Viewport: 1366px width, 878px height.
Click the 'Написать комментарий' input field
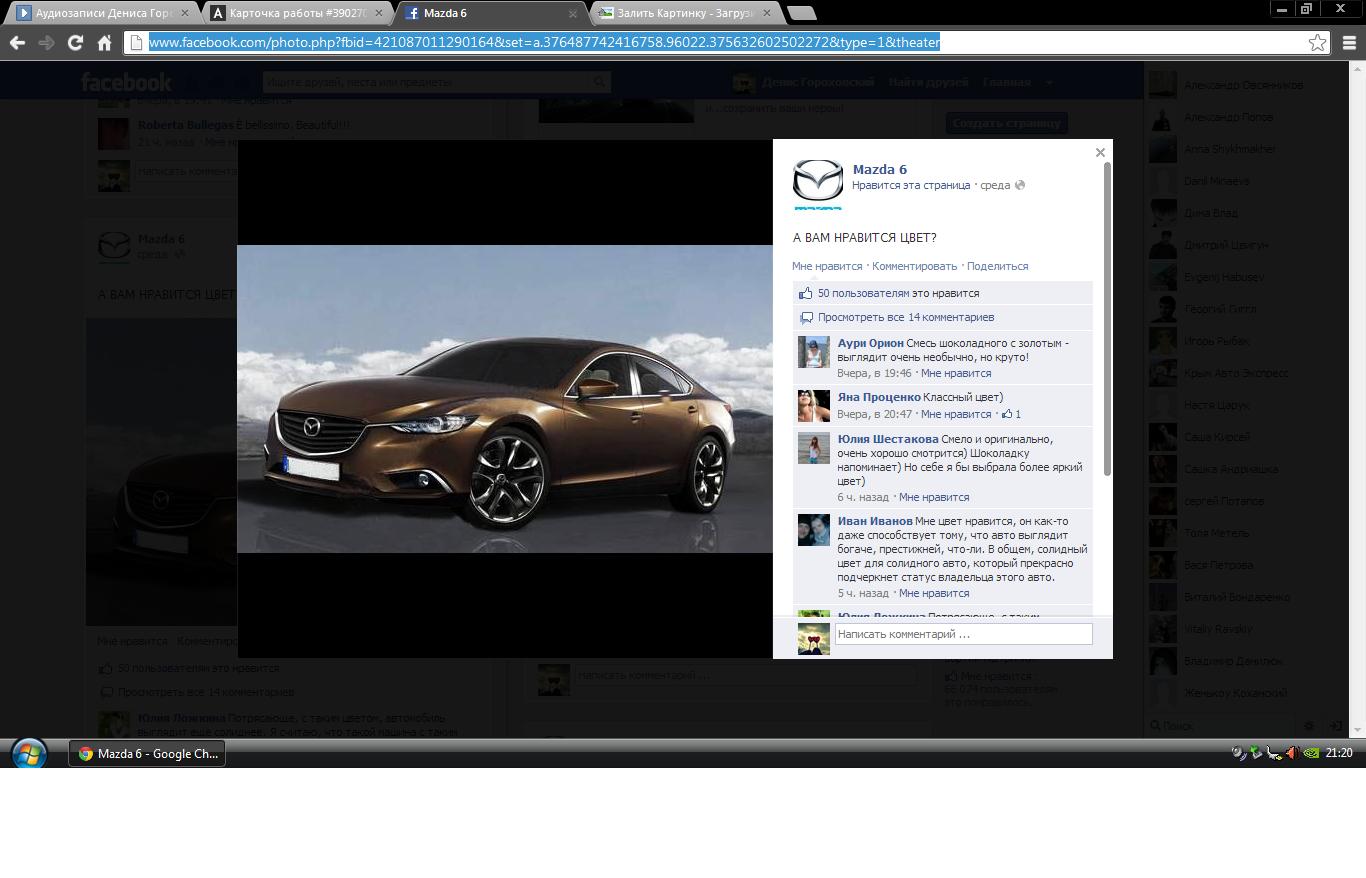(x=964, y=634)
